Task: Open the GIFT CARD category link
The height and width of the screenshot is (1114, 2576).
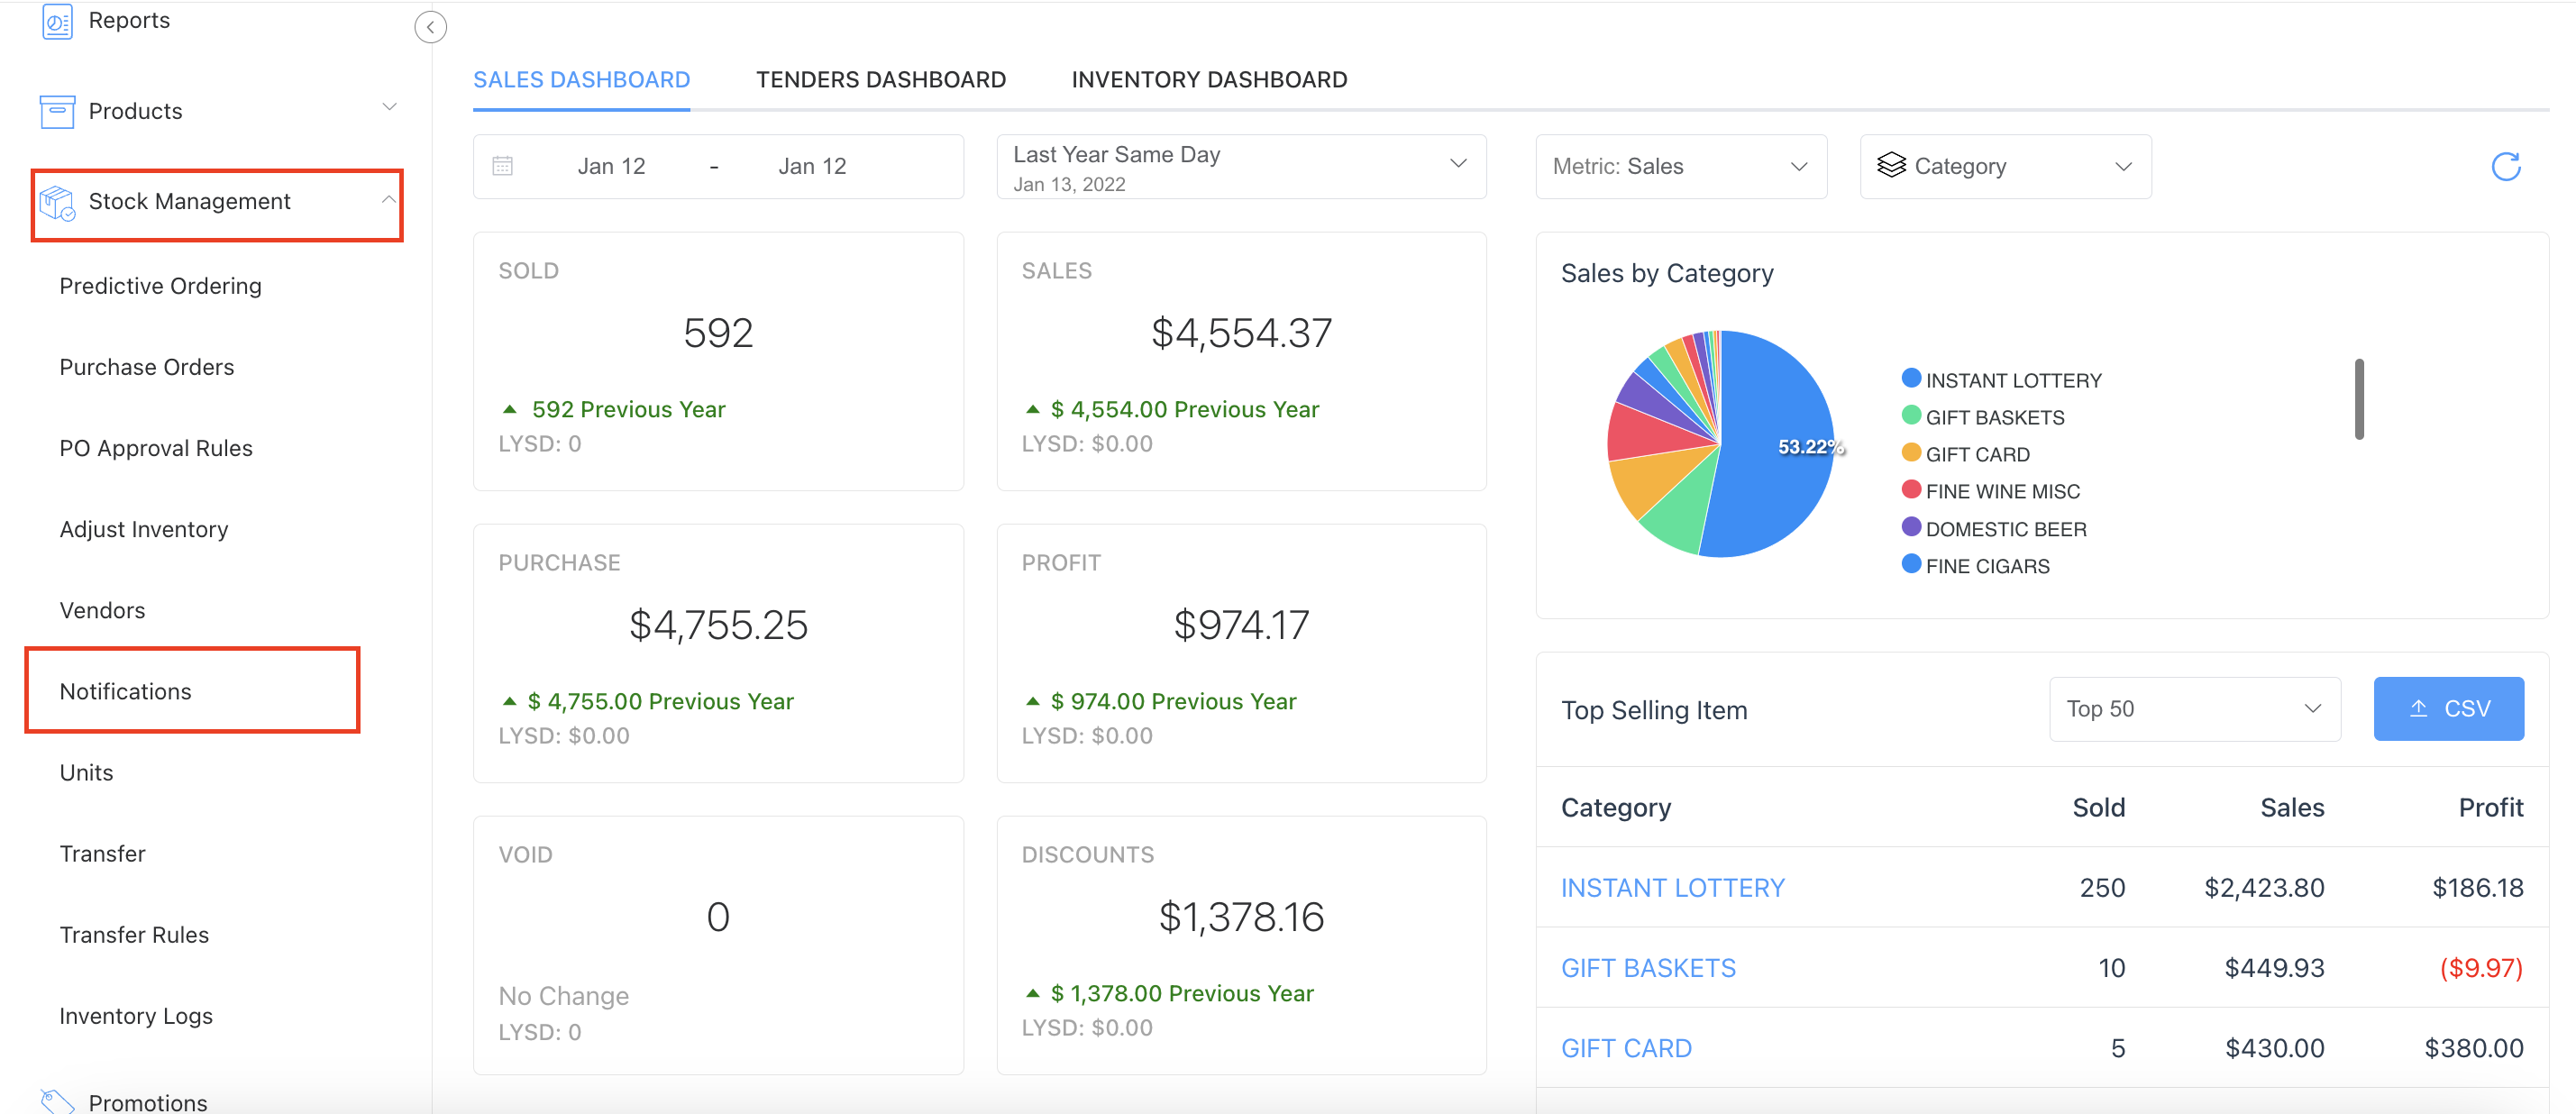Action: (1626, 1048)
